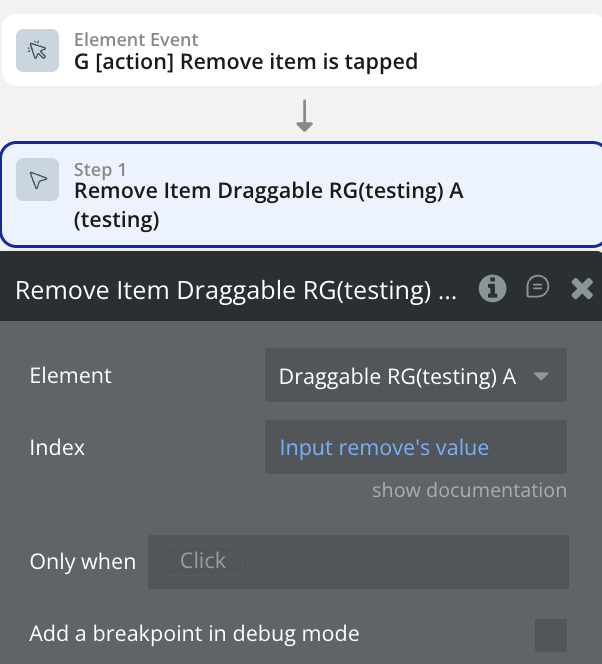Select the "Remove item is tapped" event card
602x664 pixels.
click(x=300, y=51)
